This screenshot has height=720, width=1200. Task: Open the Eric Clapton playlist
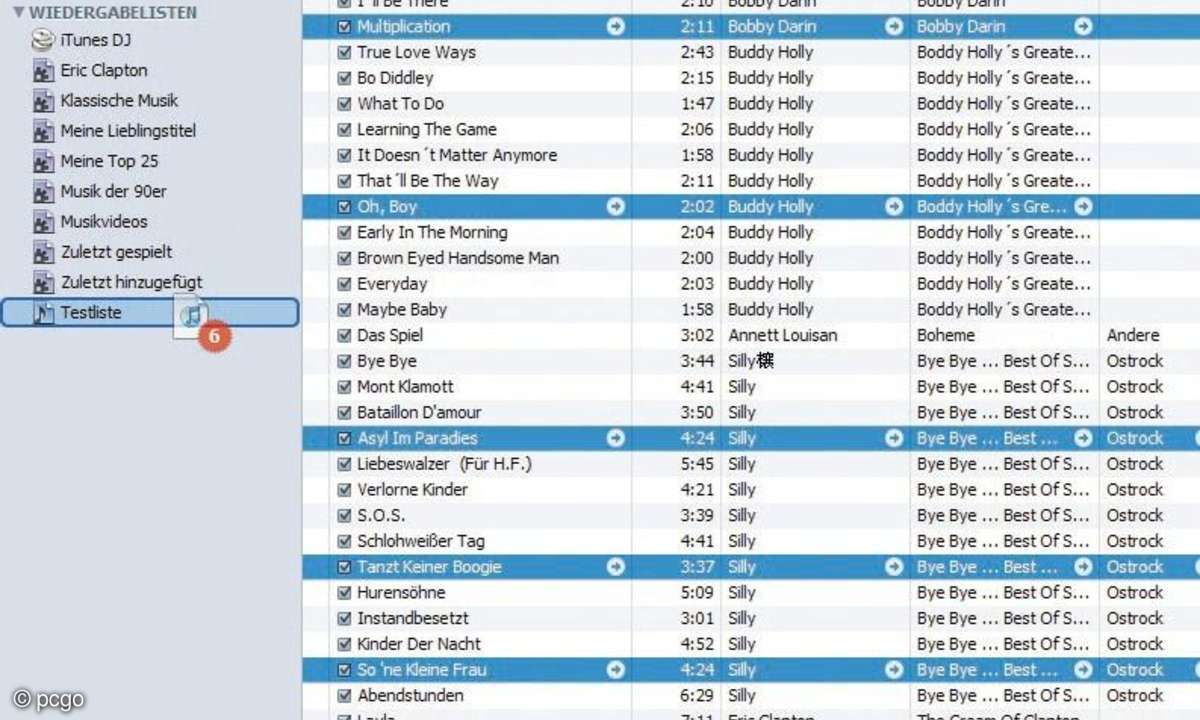[103, 71]
